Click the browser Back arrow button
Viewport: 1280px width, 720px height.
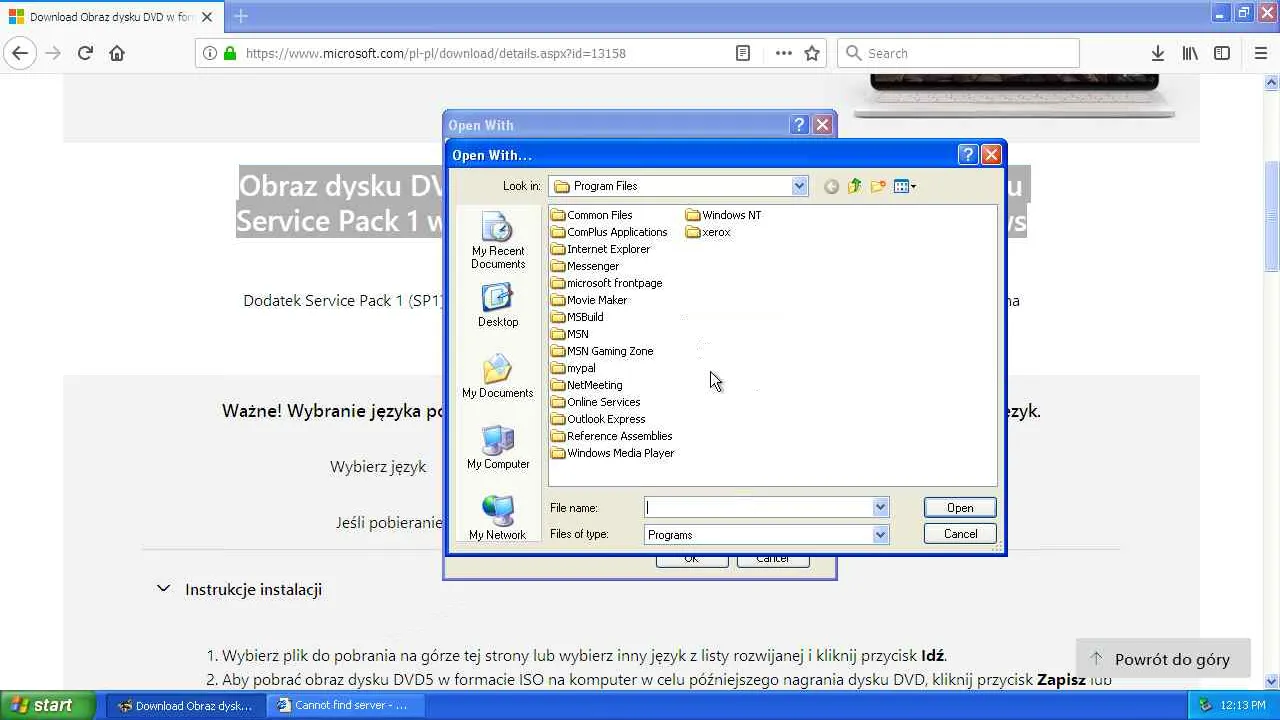tap(20, 53)
